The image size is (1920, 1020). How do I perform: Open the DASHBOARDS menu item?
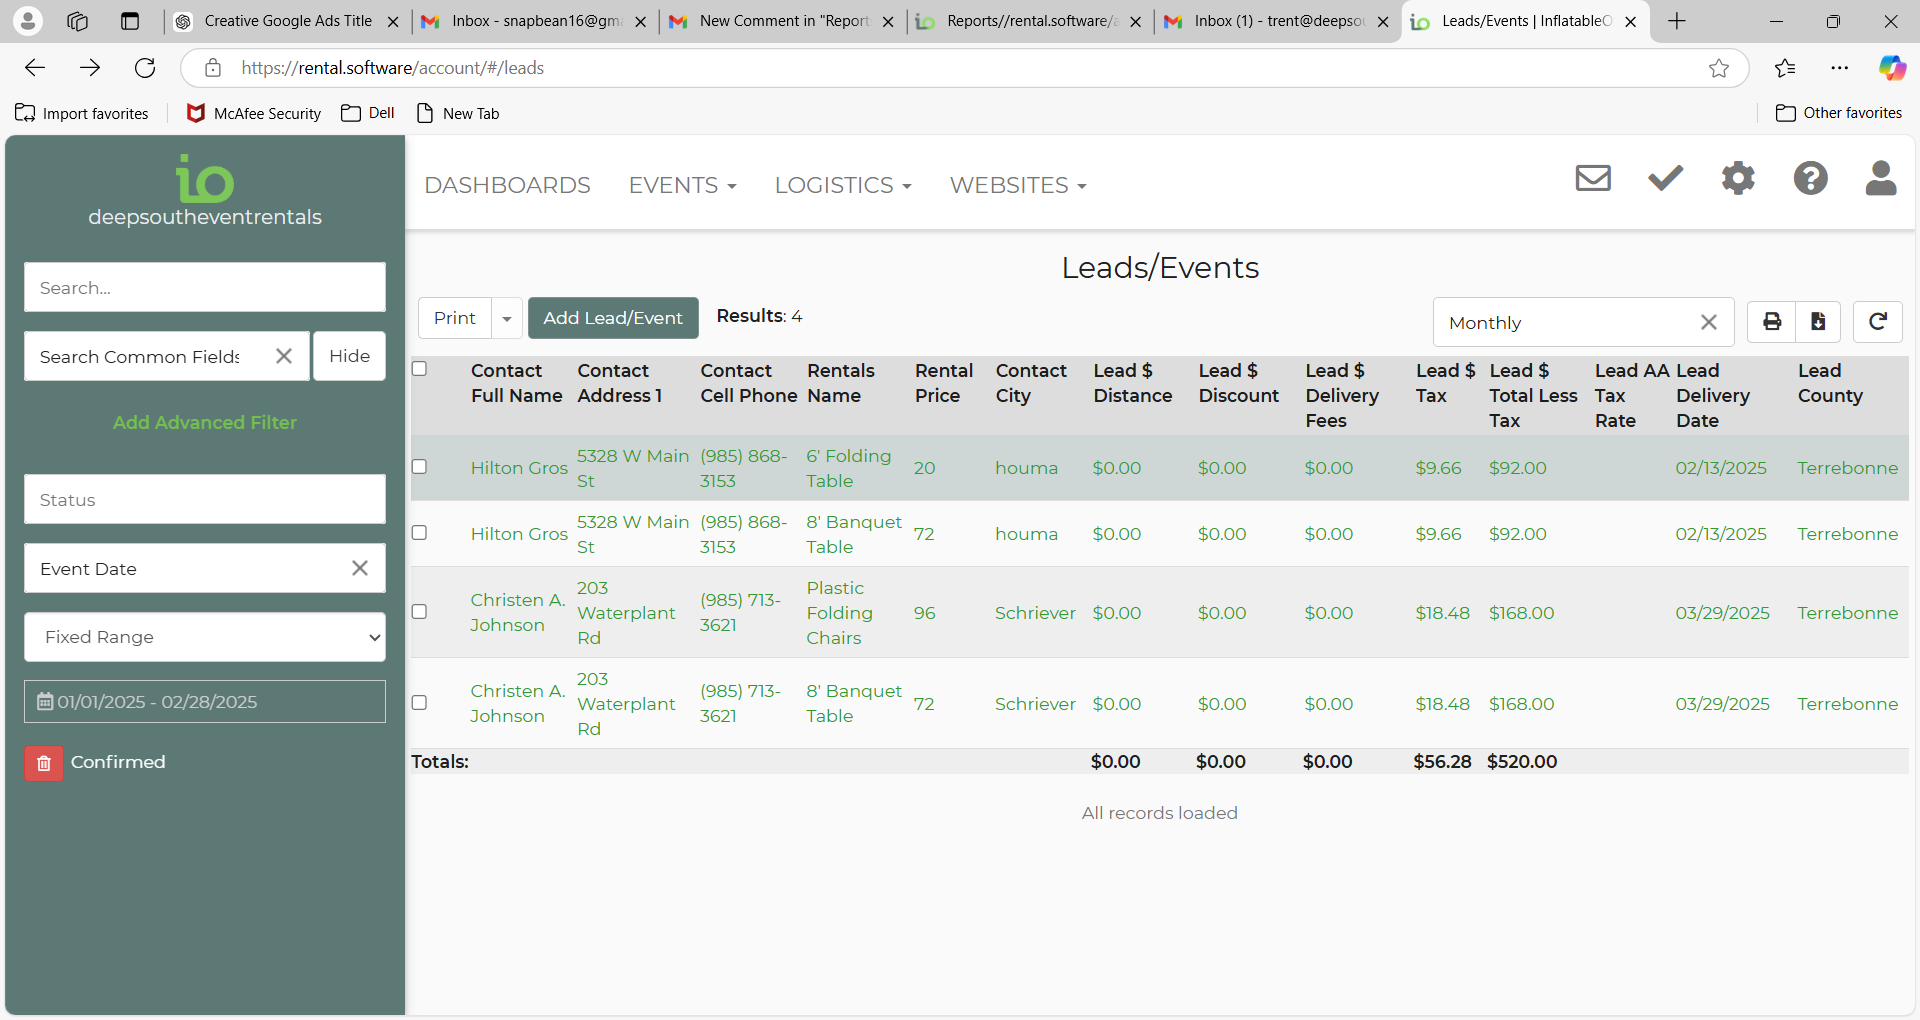tap(507, 185)
